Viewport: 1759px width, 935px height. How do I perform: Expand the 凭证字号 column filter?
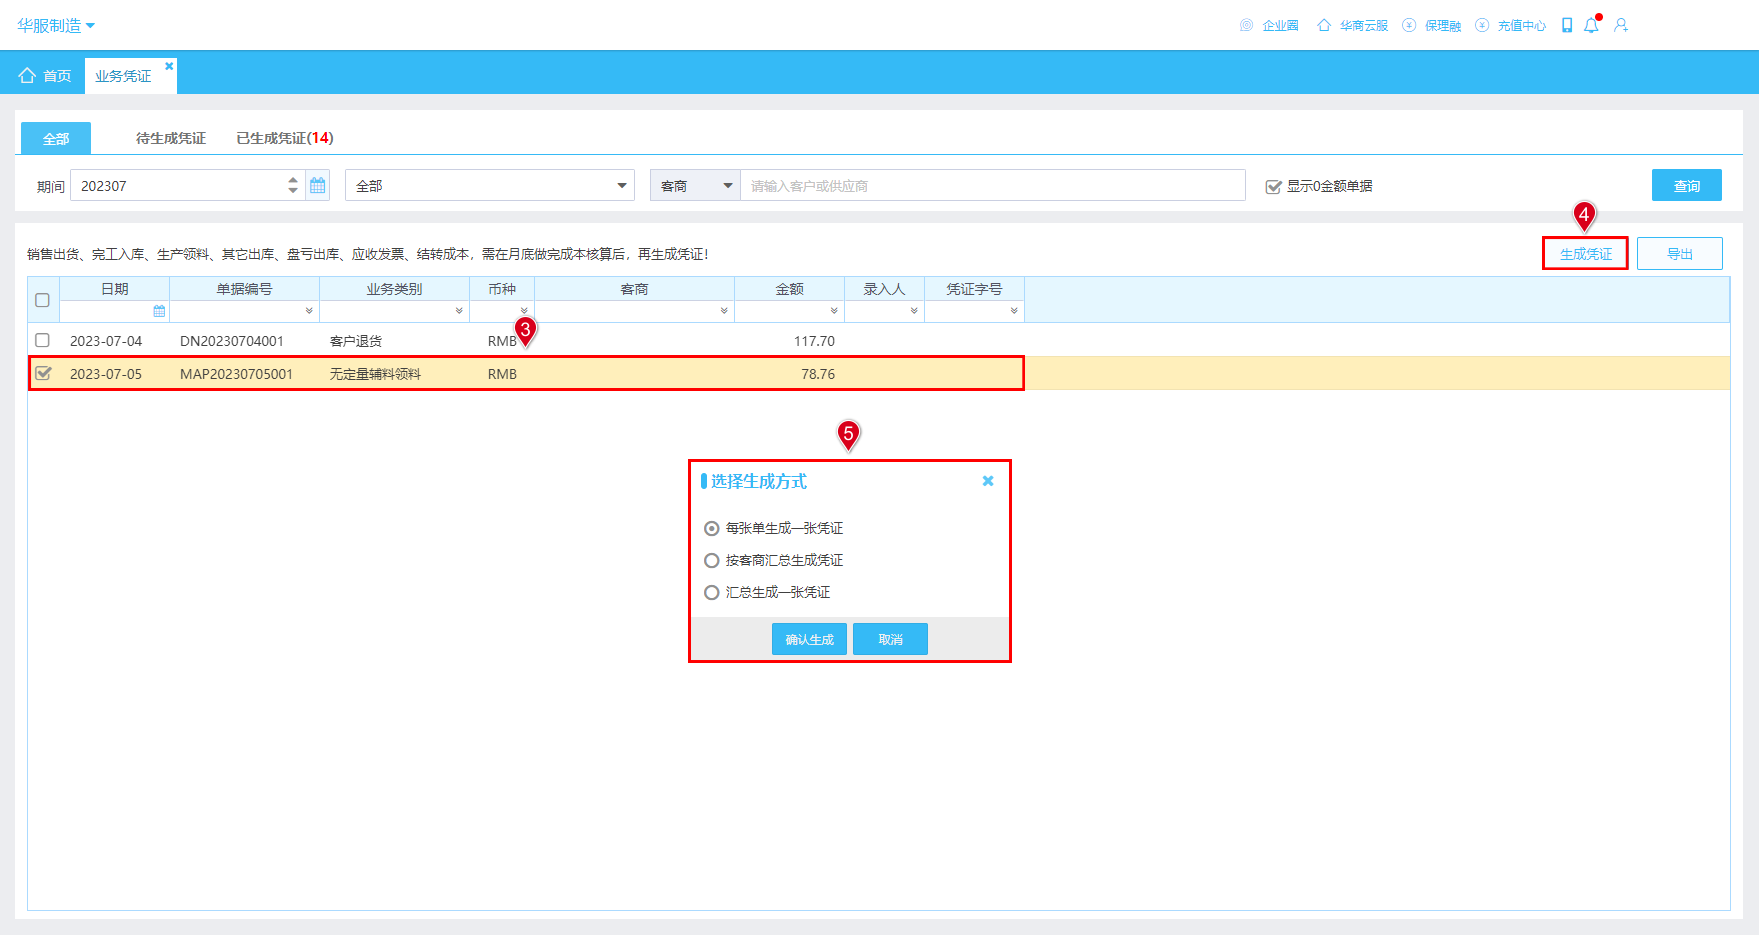(x=1014, y=311)
